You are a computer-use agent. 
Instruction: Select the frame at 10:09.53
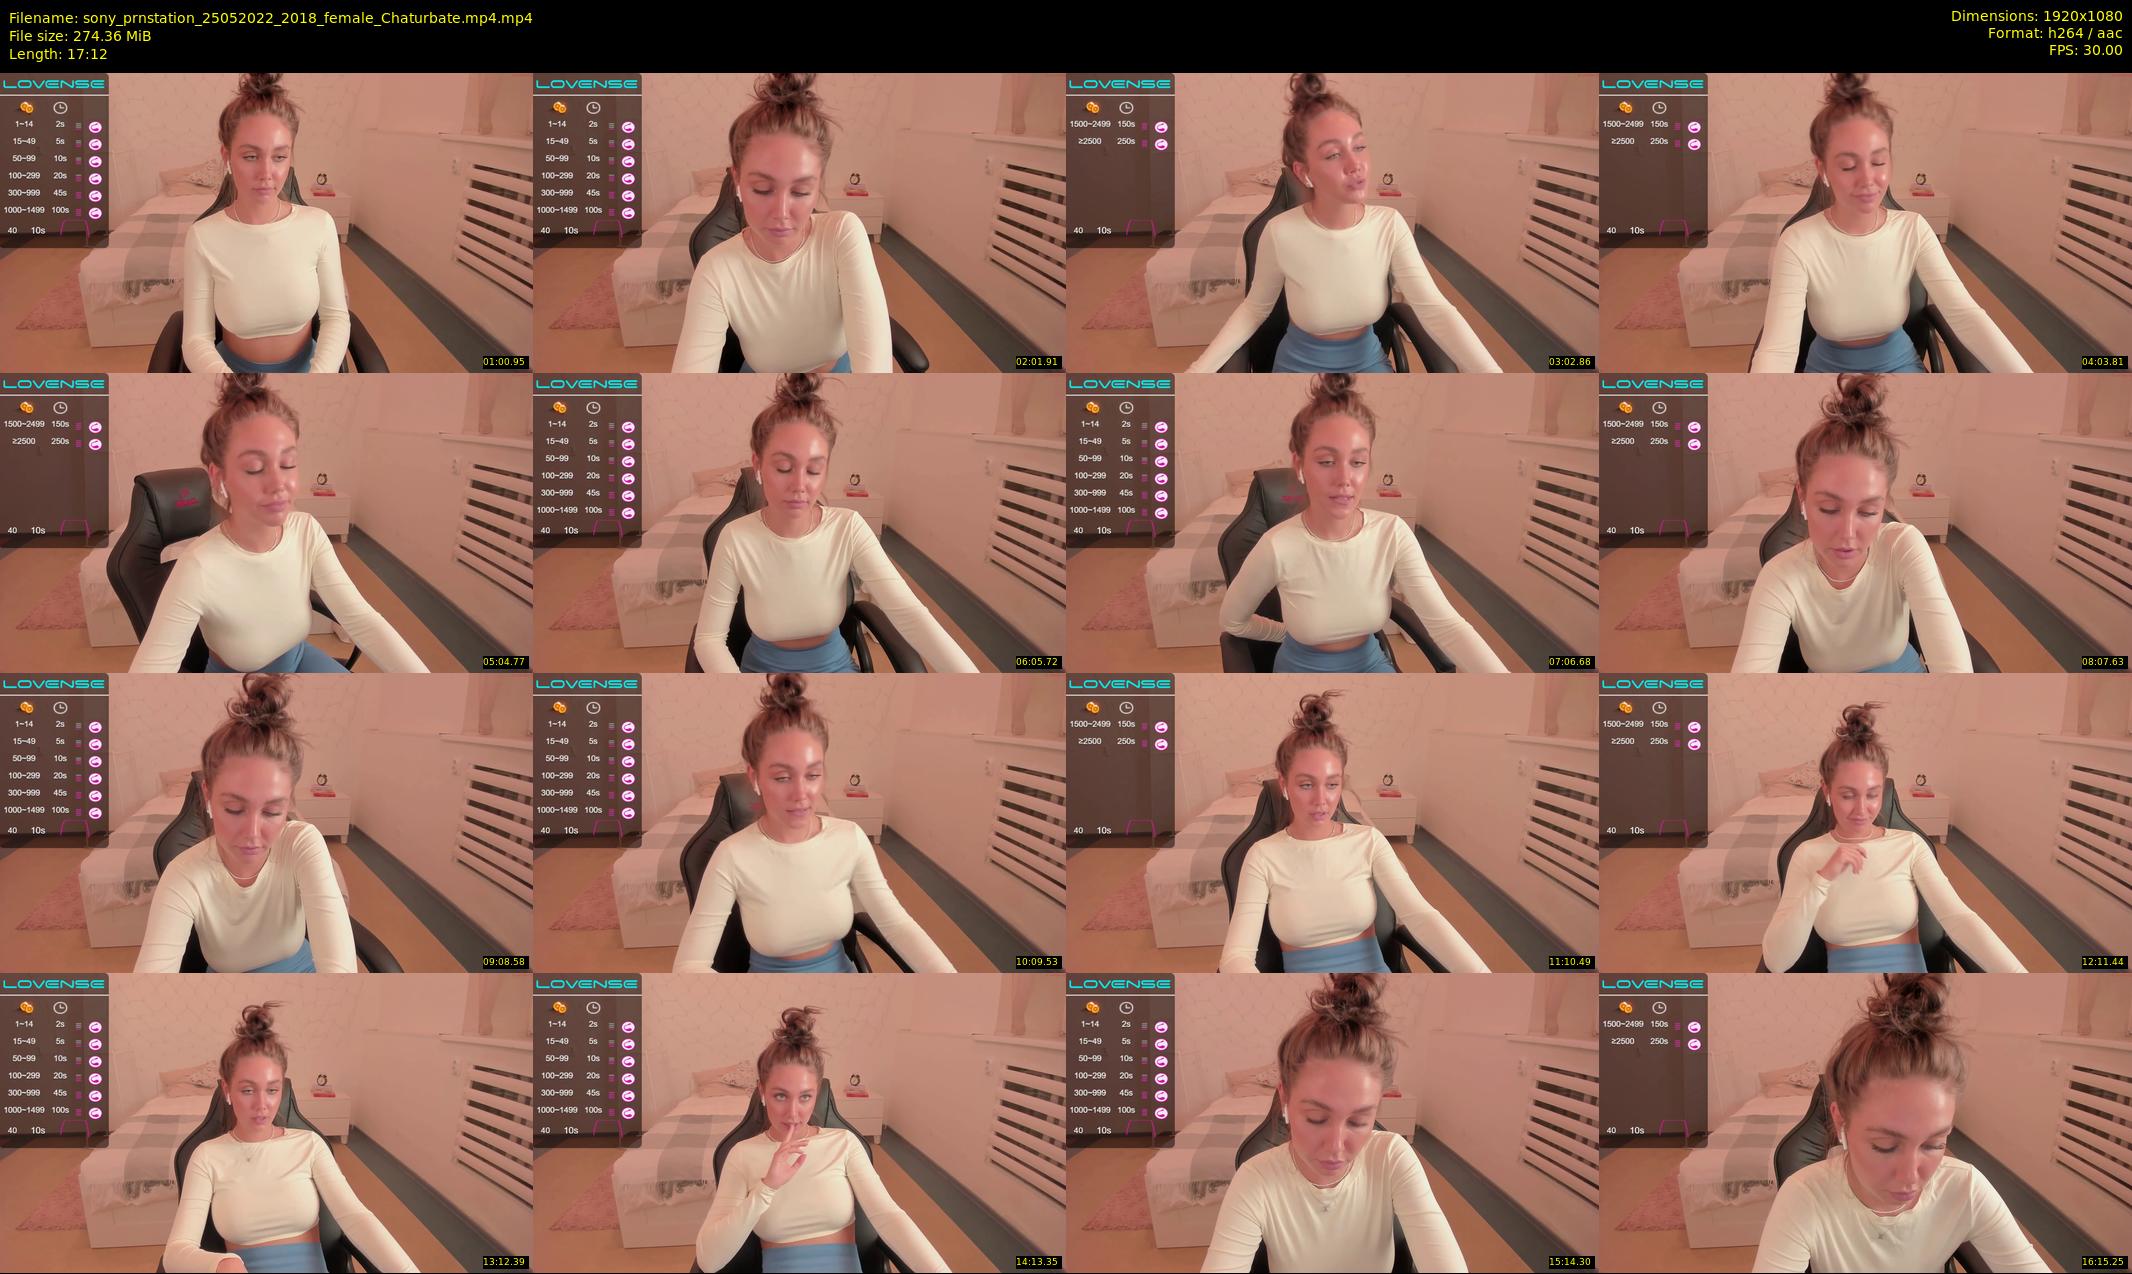pyautogui.click(x=799, y=823)
